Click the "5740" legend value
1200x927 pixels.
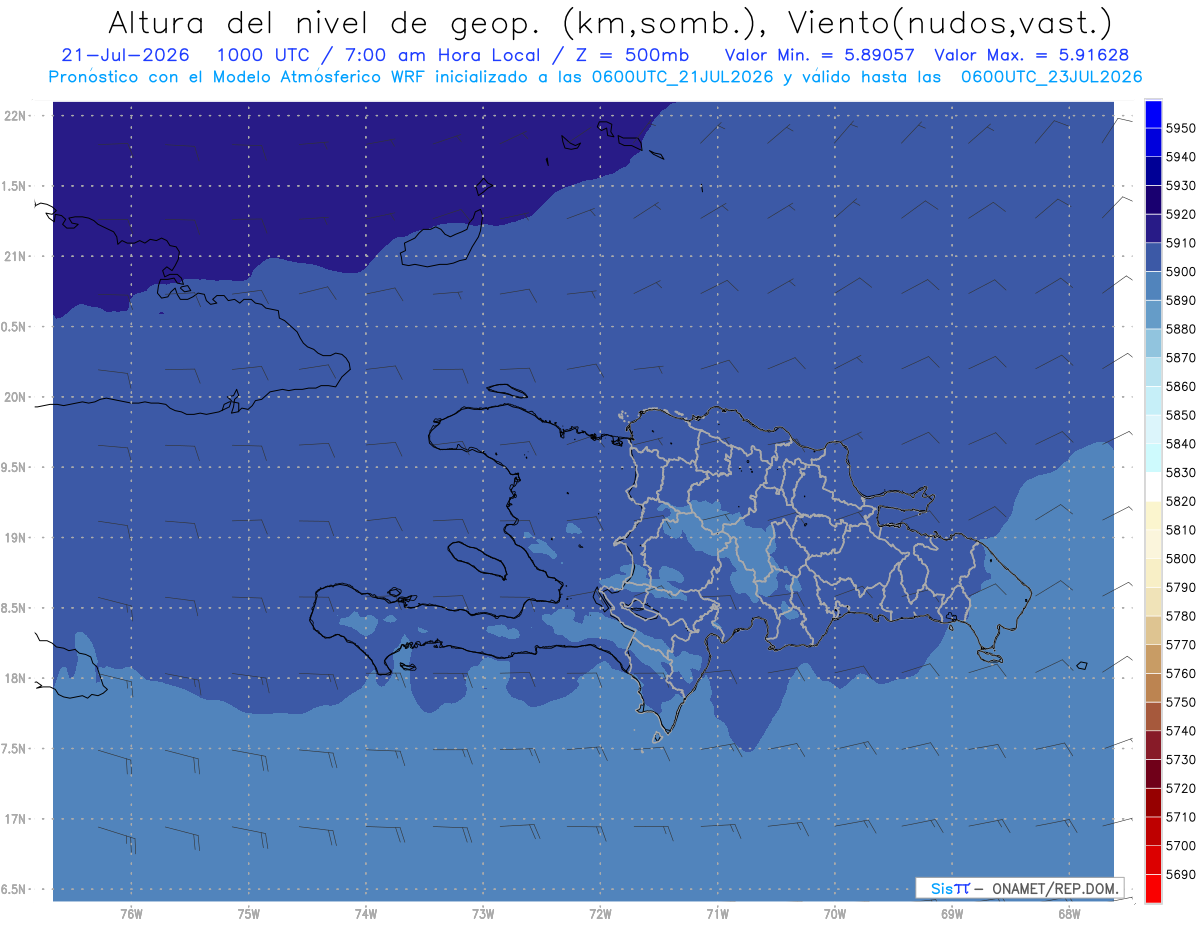[x=1180, y=730]
